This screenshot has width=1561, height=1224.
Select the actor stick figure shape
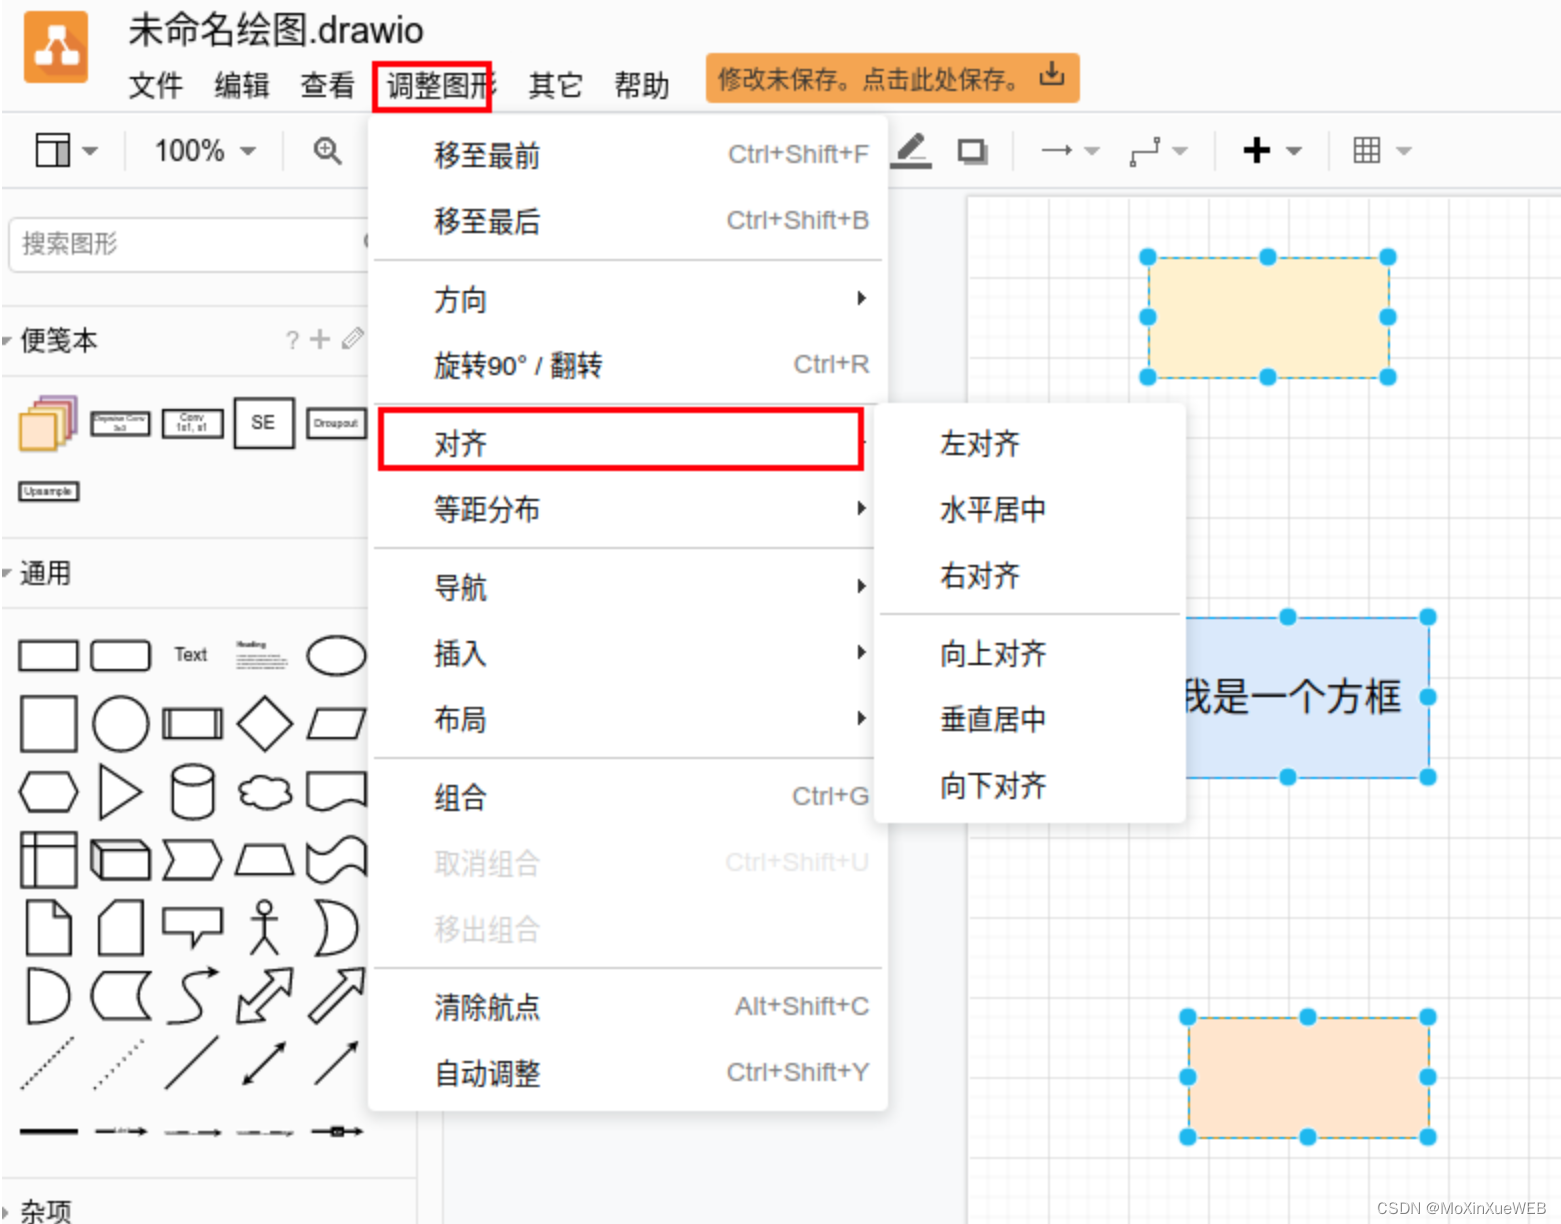pyautogui.click(x=264, y=927)
